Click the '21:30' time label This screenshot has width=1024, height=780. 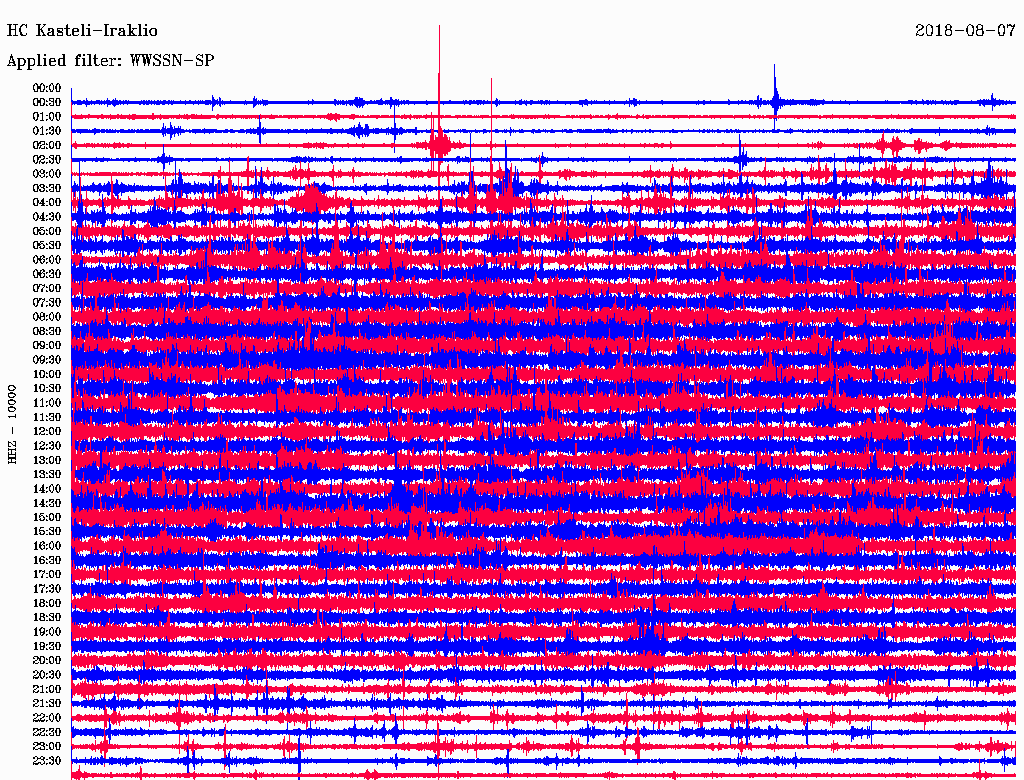47,704
